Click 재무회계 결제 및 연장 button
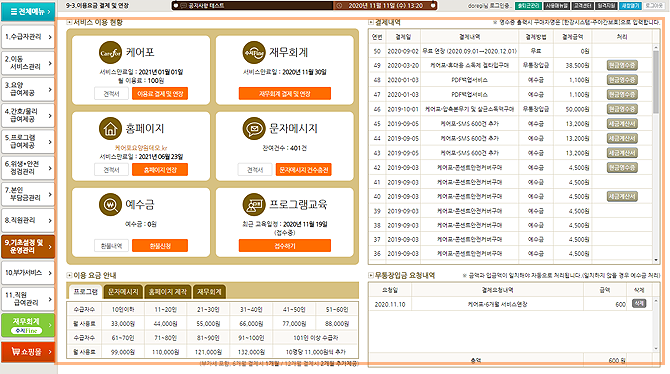 (285, 94)
